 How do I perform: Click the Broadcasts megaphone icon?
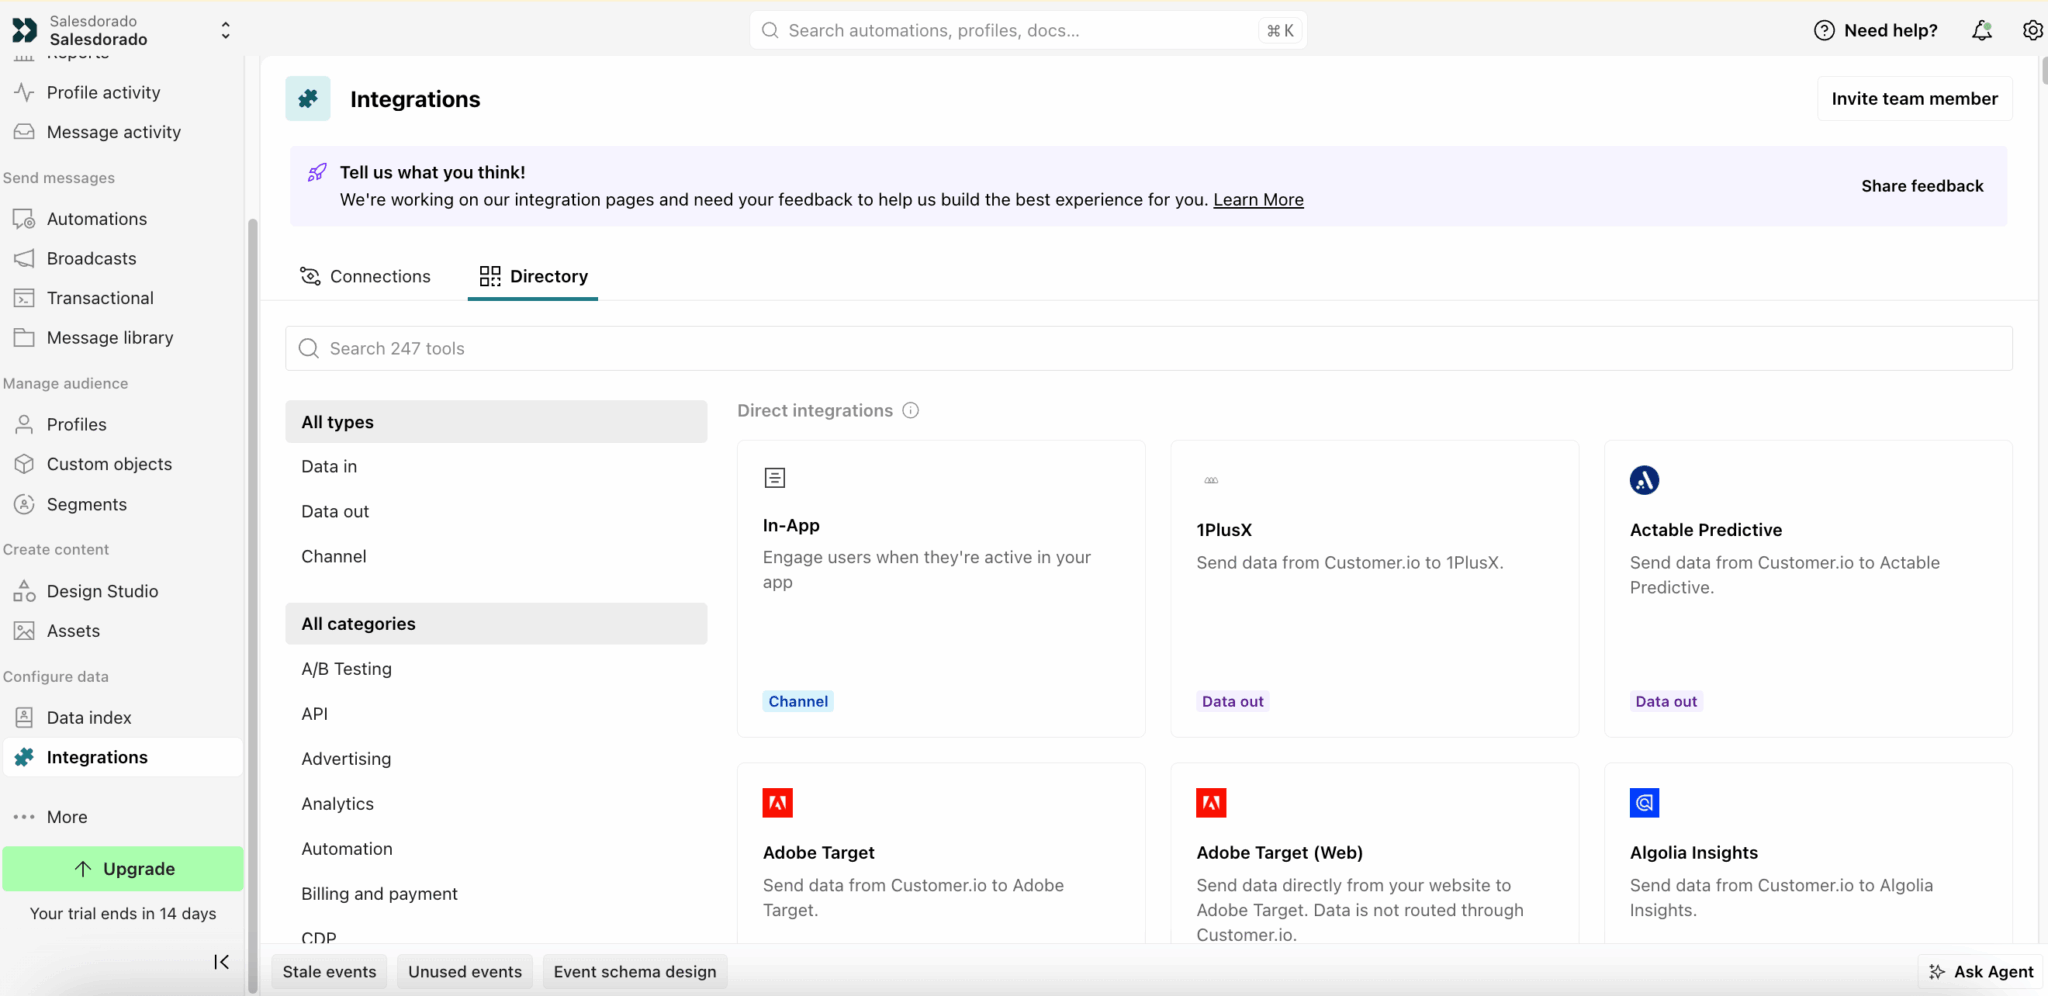(x=24, y=258)
